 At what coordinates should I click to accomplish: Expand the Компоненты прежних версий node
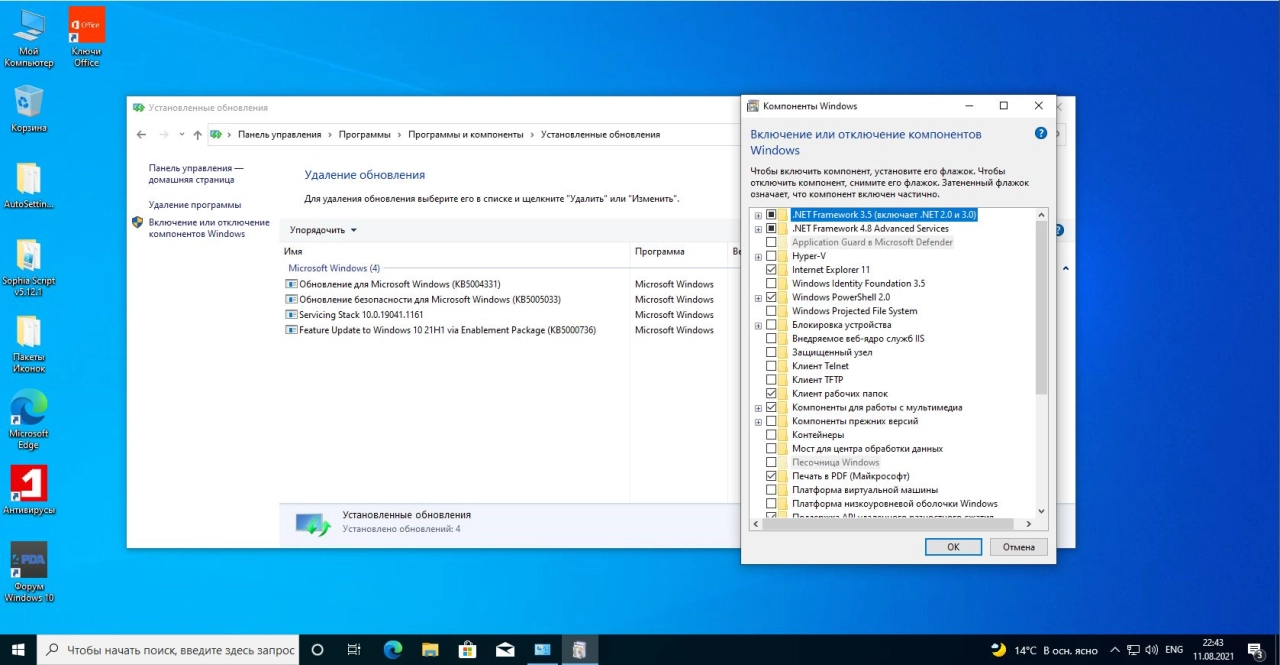[x=758, y=421]
